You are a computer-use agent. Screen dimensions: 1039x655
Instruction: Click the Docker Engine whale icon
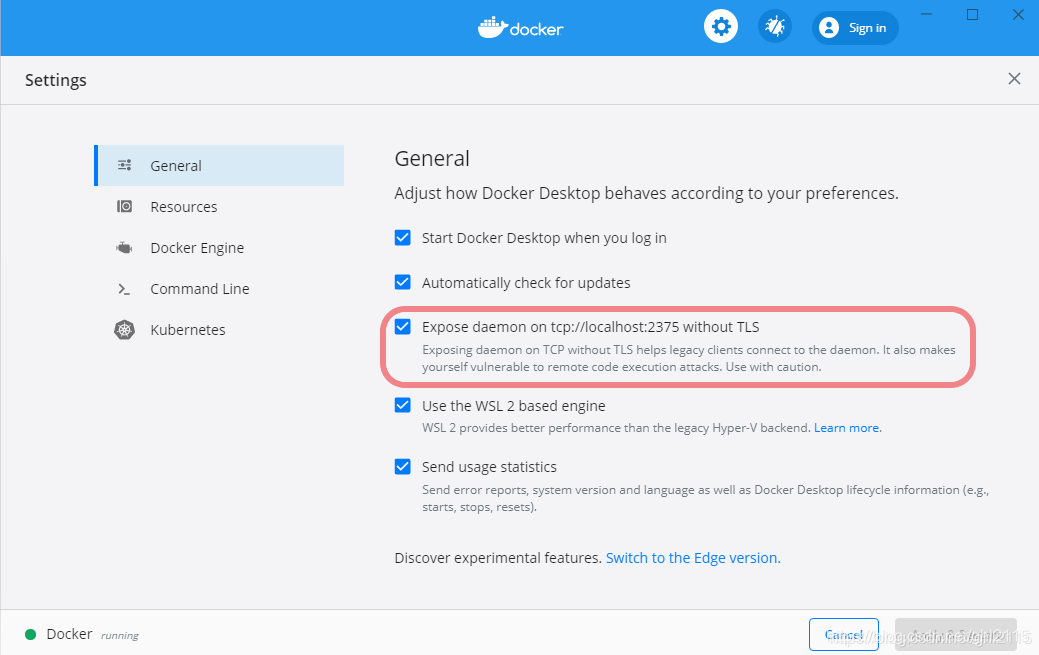pyautogui.click(x=124, y=247)
